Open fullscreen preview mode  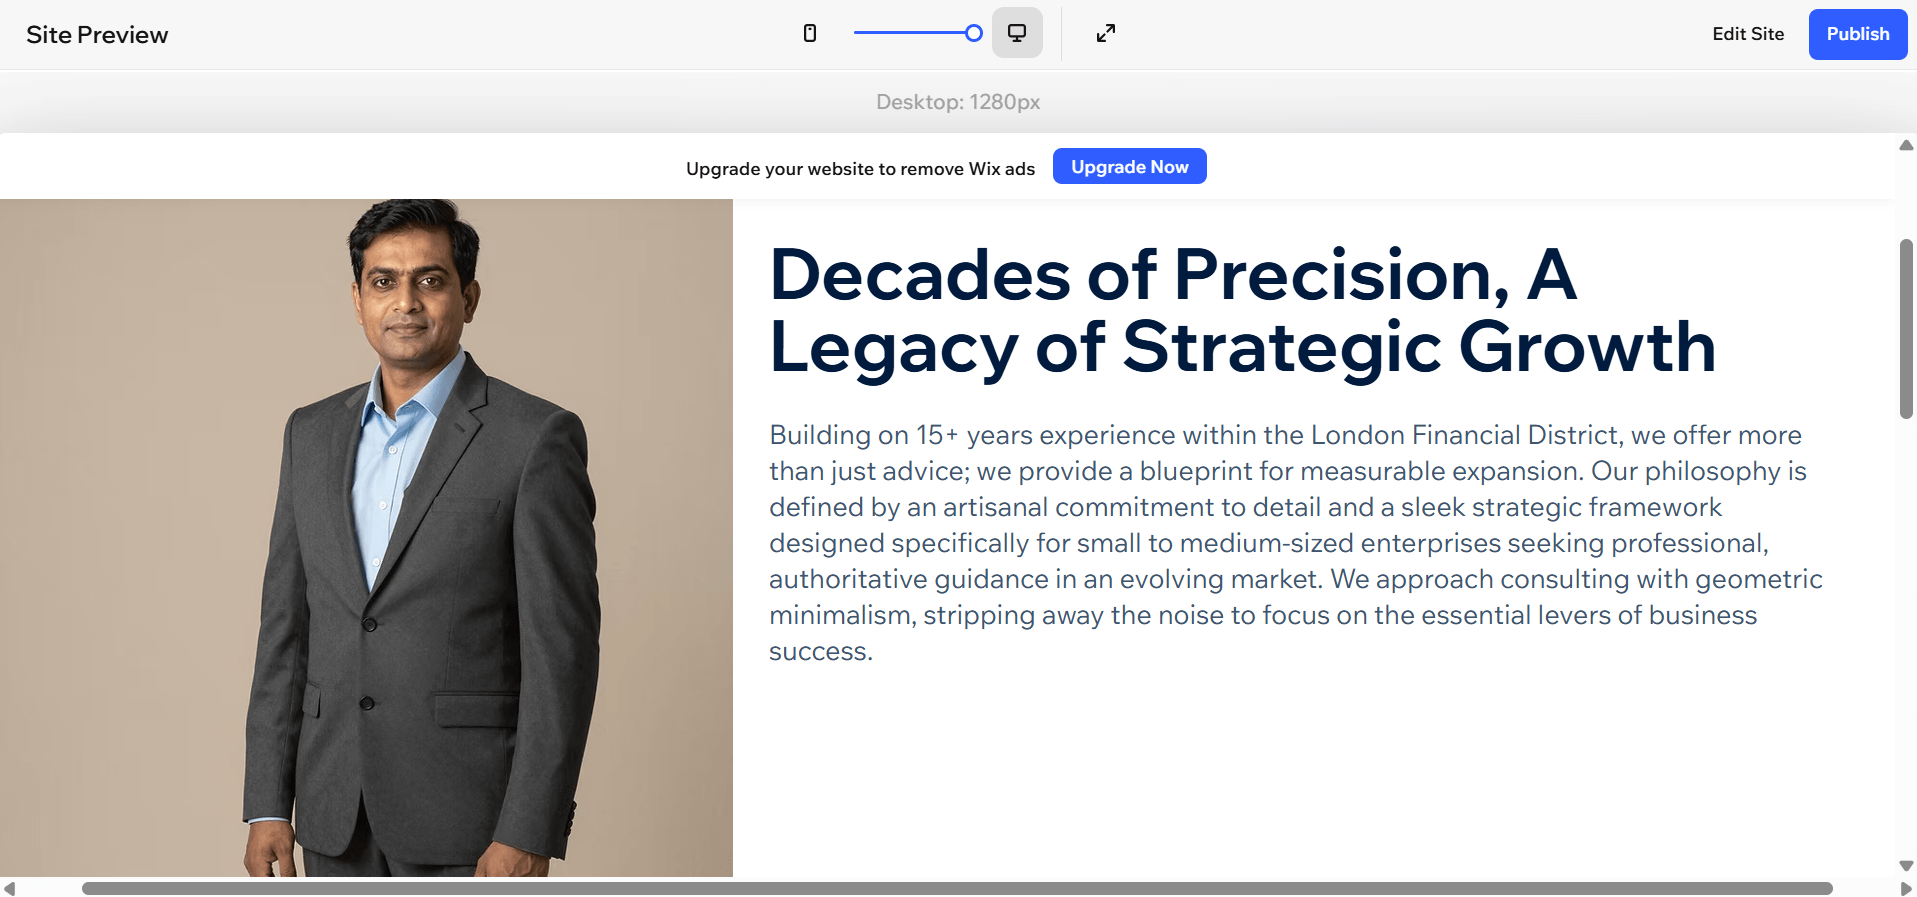pos(1105,33)
